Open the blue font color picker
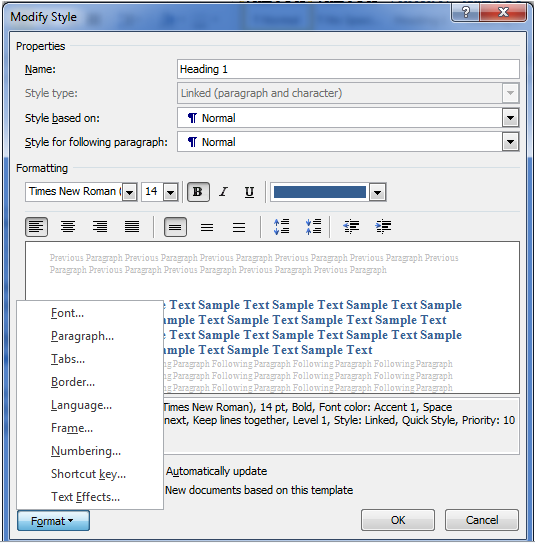This screenshot has width=535, height=543. 377,192
